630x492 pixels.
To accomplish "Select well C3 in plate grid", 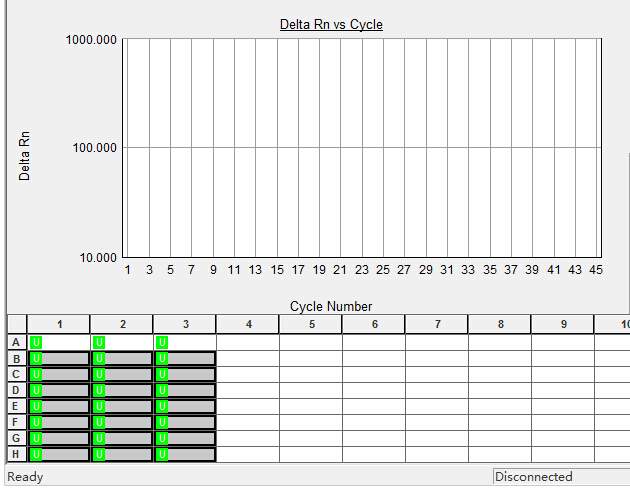I will (185, 374).
